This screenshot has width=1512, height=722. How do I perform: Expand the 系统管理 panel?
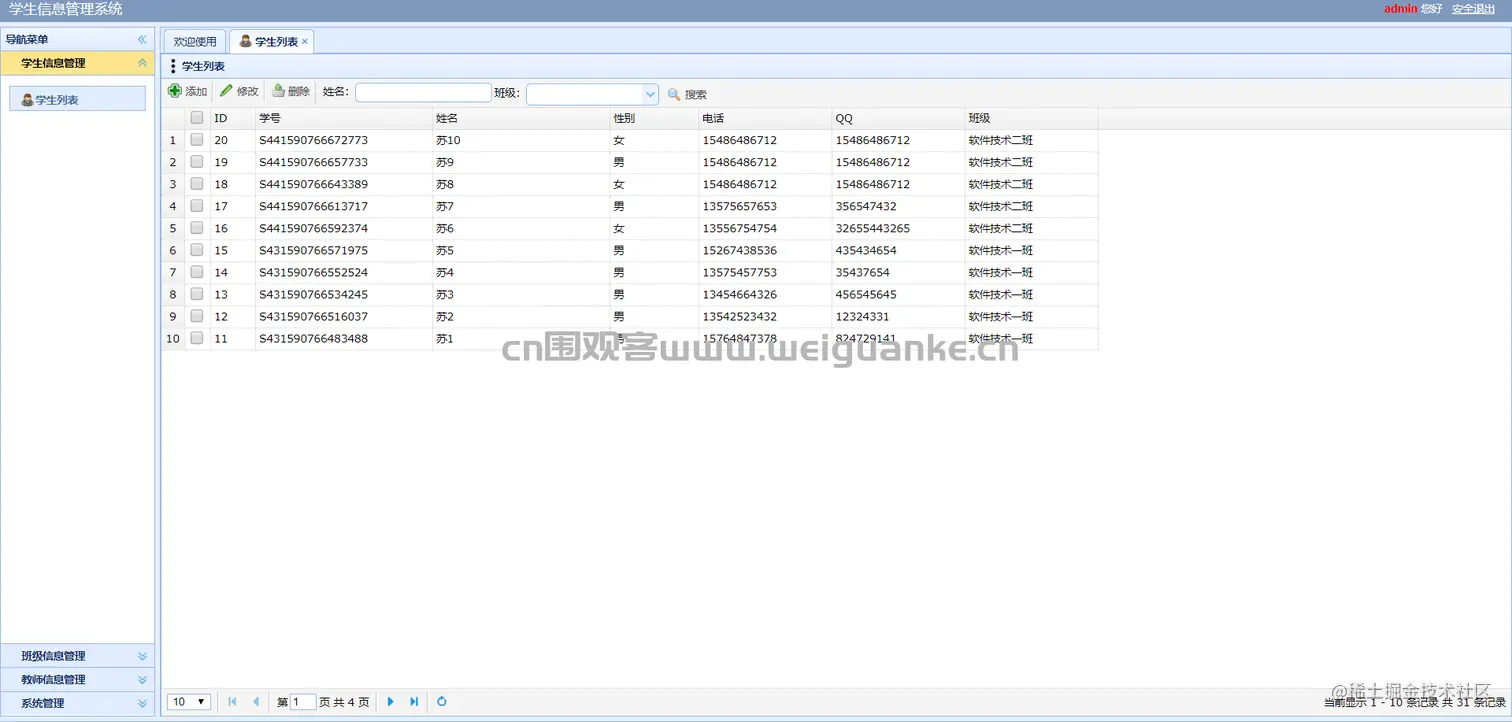[142, 703]
